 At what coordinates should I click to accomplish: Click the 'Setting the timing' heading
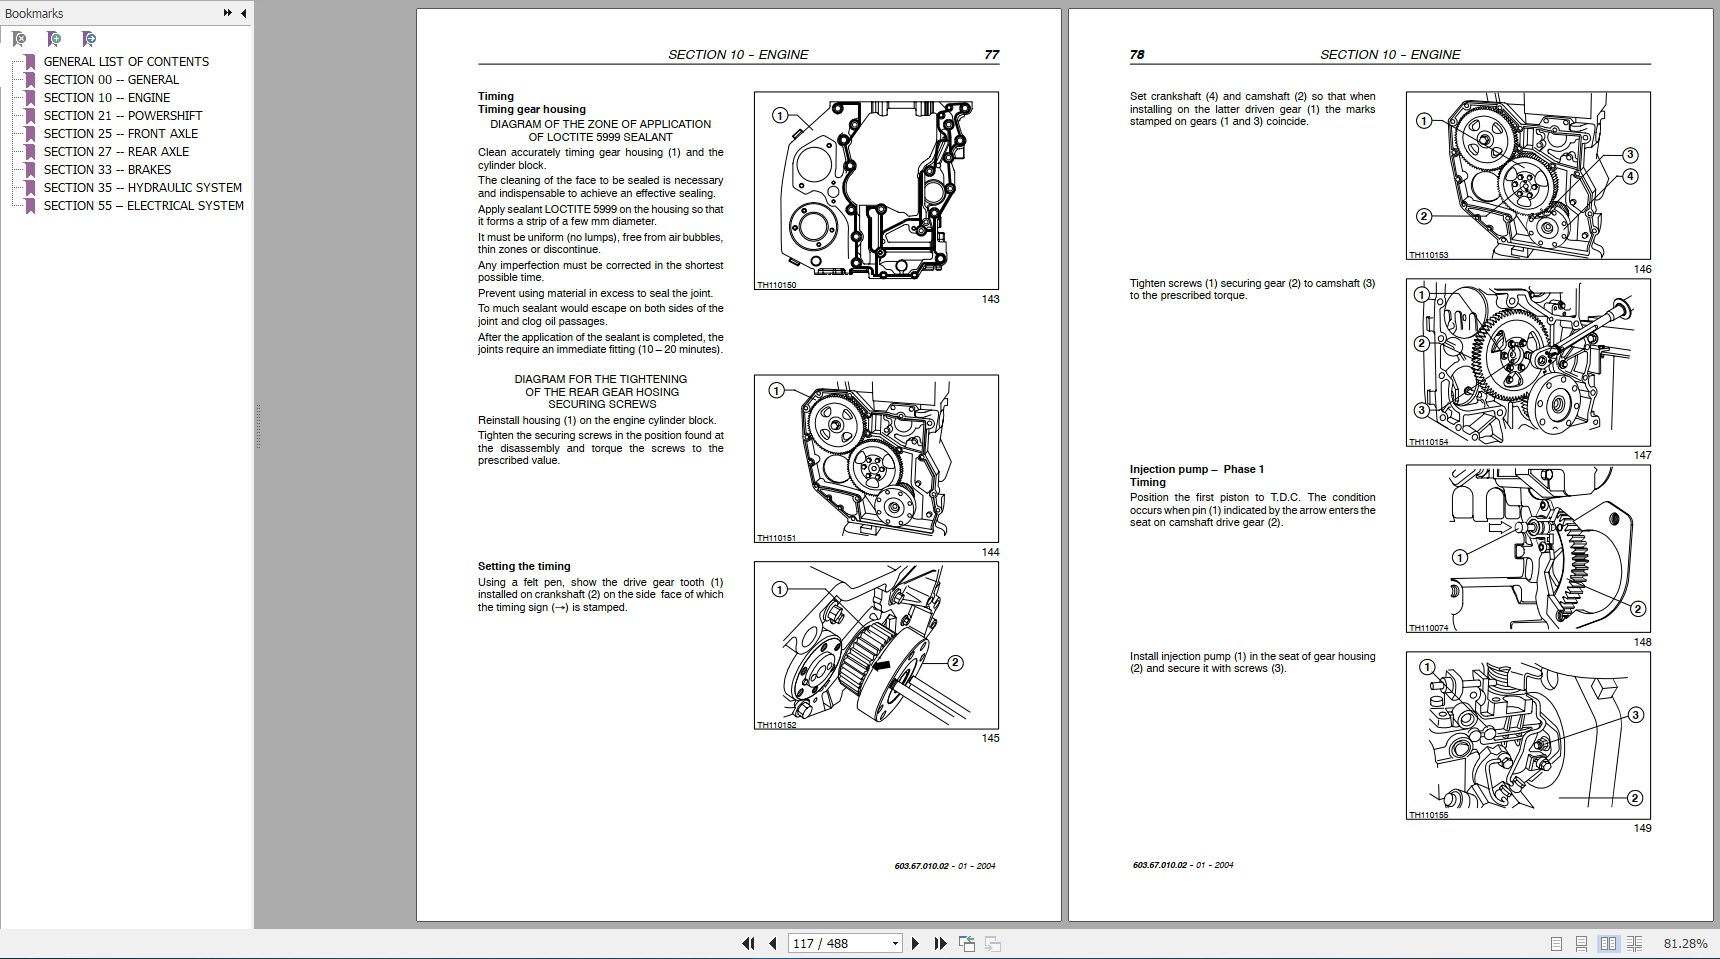[524, 566]
